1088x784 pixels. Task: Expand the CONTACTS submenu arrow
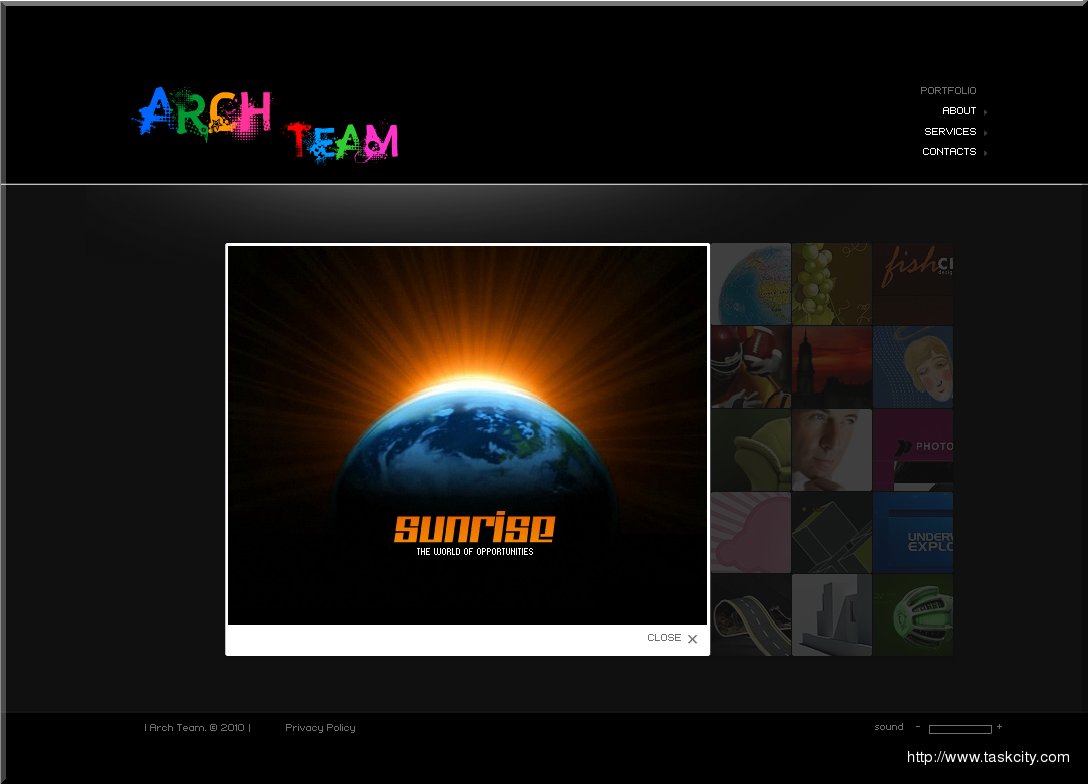coord(984,151)
